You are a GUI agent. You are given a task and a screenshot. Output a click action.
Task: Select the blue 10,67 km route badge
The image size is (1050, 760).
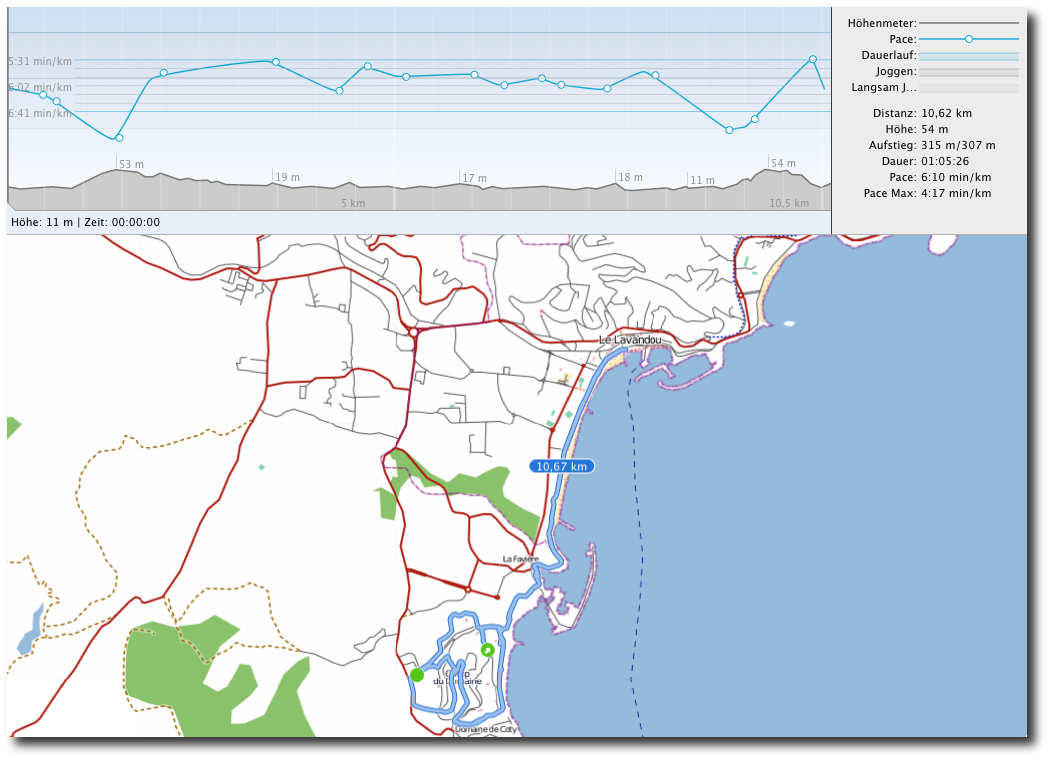coord(561,466)
